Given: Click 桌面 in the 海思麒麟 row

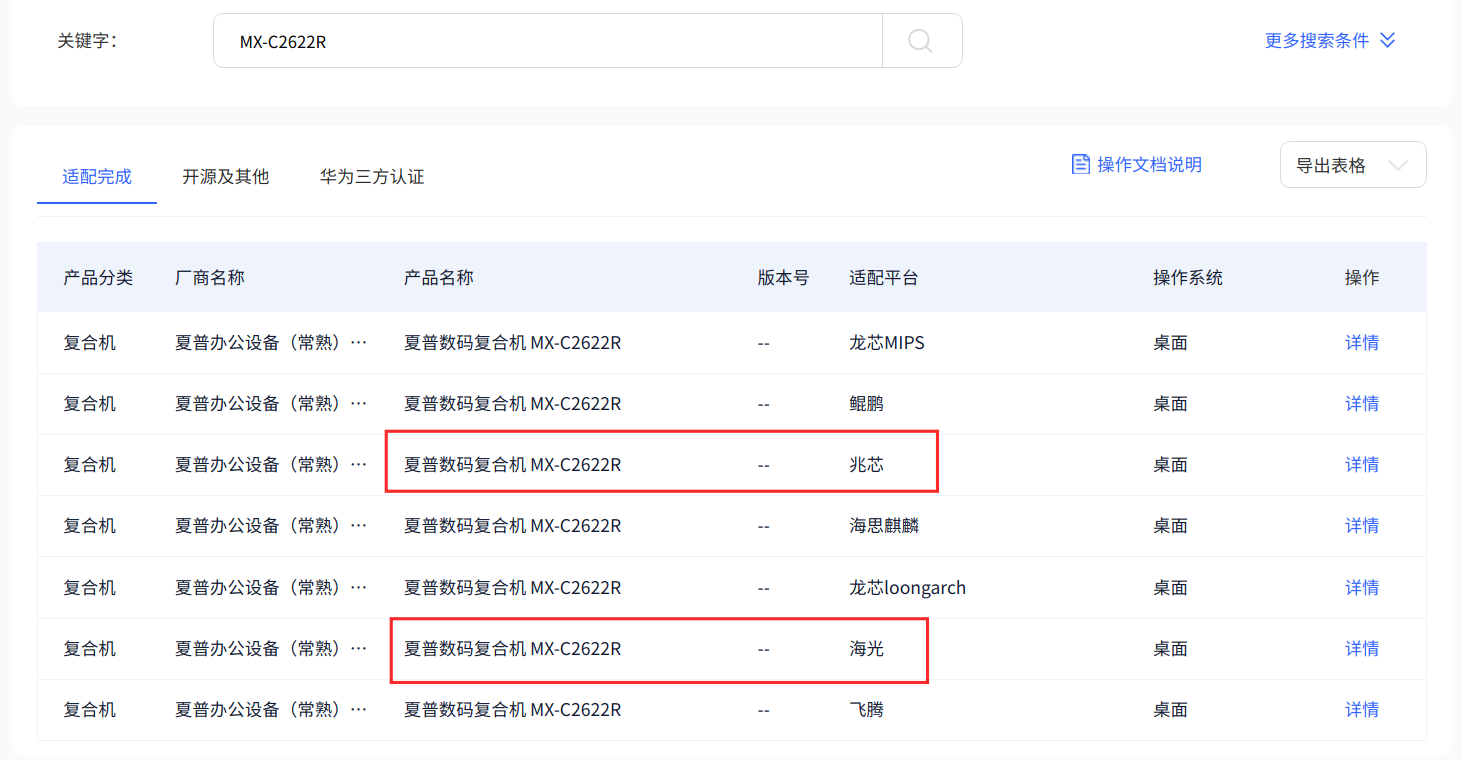Looking at the screenshot, I should pos(1170,526).
